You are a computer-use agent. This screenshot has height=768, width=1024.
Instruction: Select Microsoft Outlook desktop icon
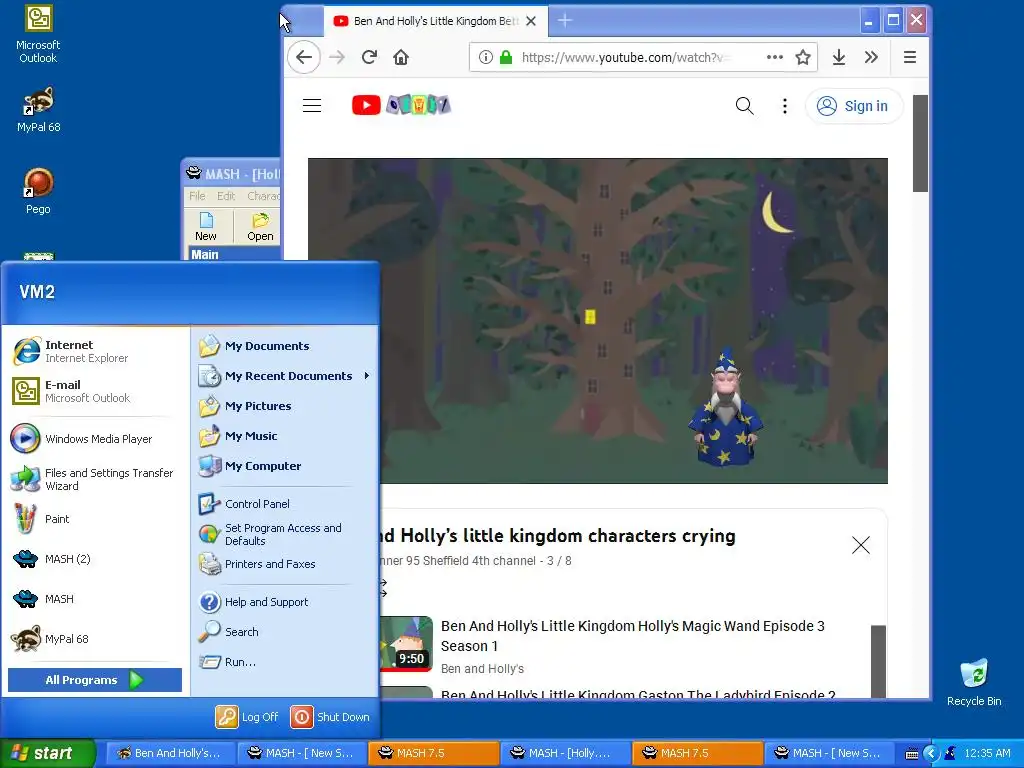pos(38,35)
